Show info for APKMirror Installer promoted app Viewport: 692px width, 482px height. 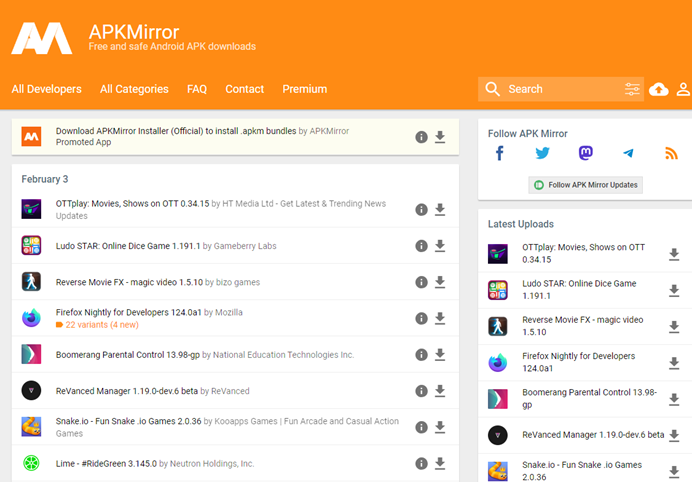[x=421, y=137]
